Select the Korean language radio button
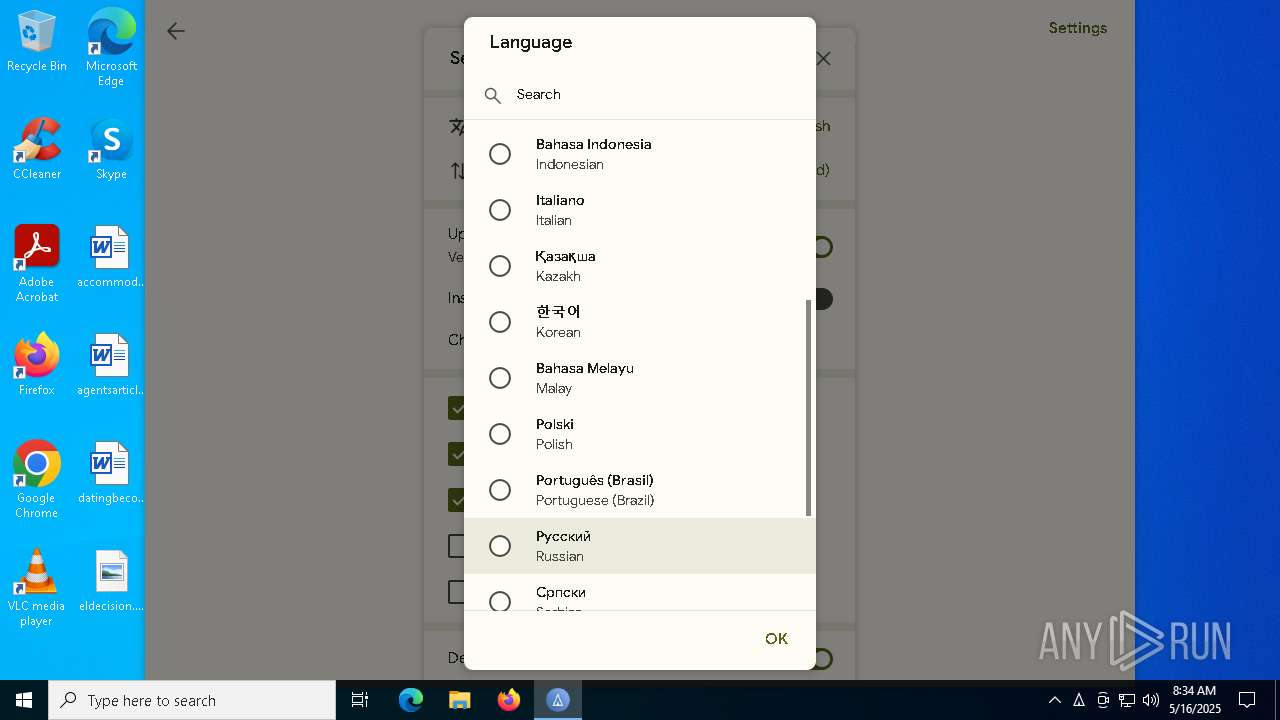Screen dimensions: 1280x720 (x=500, y=322)
